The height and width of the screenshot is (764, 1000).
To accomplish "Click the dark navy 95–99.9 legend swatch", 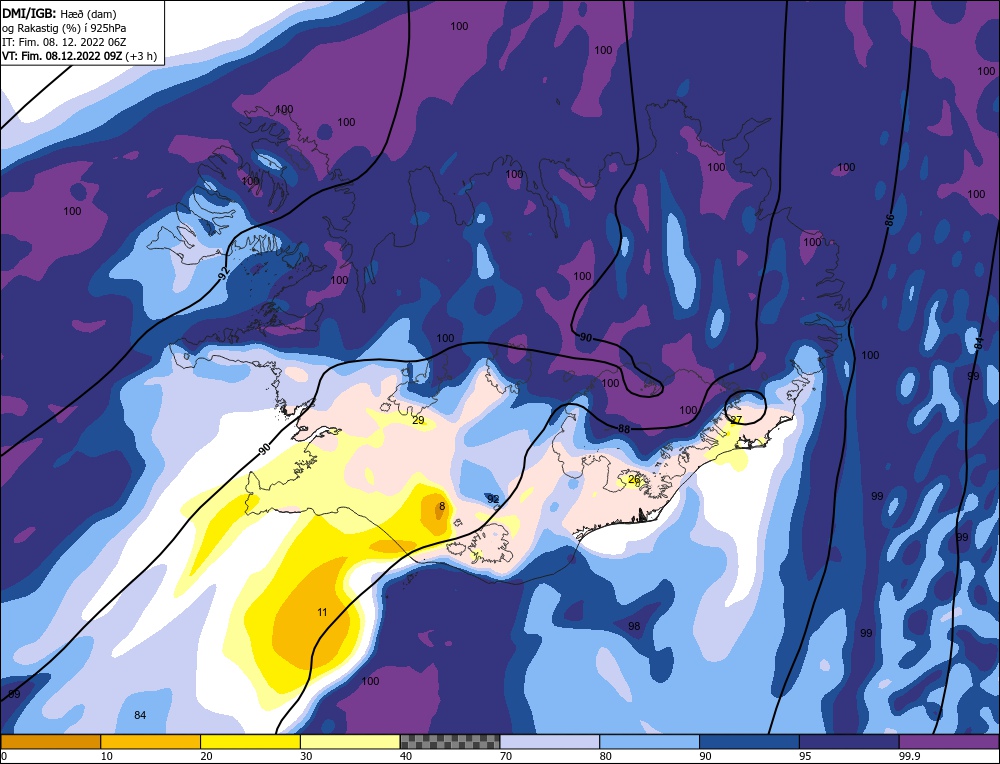I will (849, 742).
